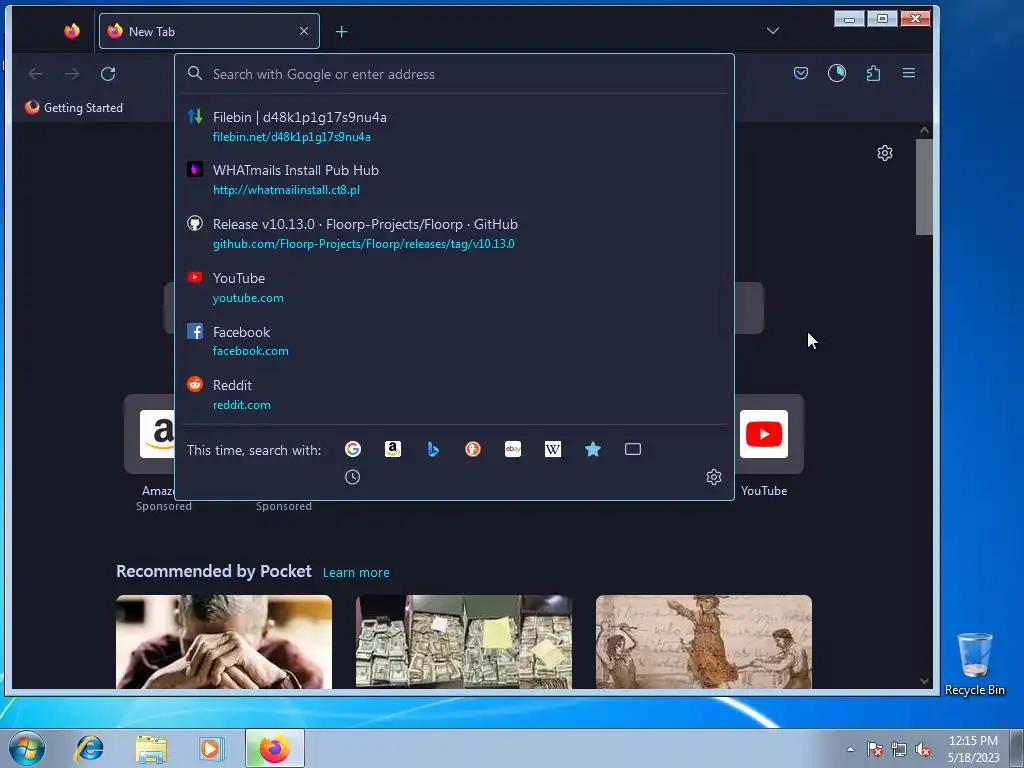Go back with the back arrow
Image resolution: width=1024 pixels, height=768 pixels.
[x=36, y=74]
